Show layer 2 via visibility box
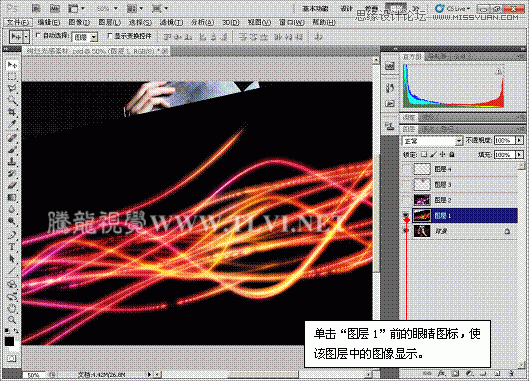The image size is (529, 381). (406, 200)
